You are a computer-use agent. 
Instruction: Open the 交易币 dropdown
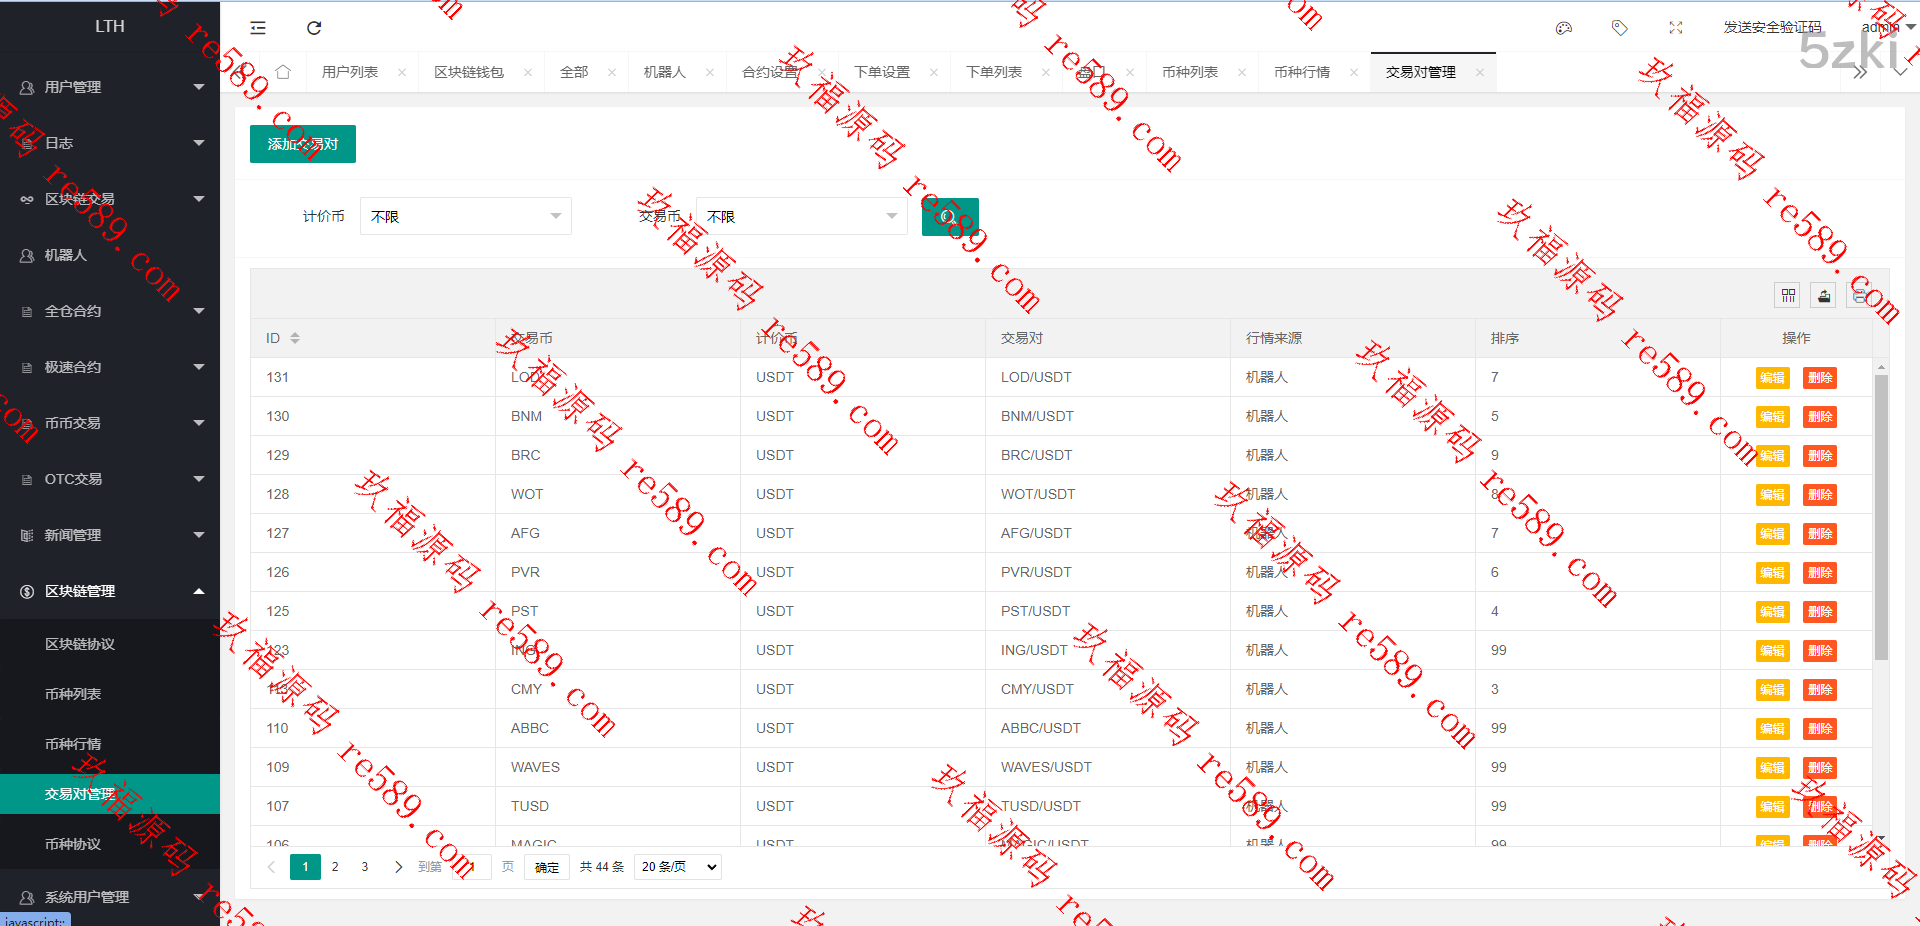(802, 216)
